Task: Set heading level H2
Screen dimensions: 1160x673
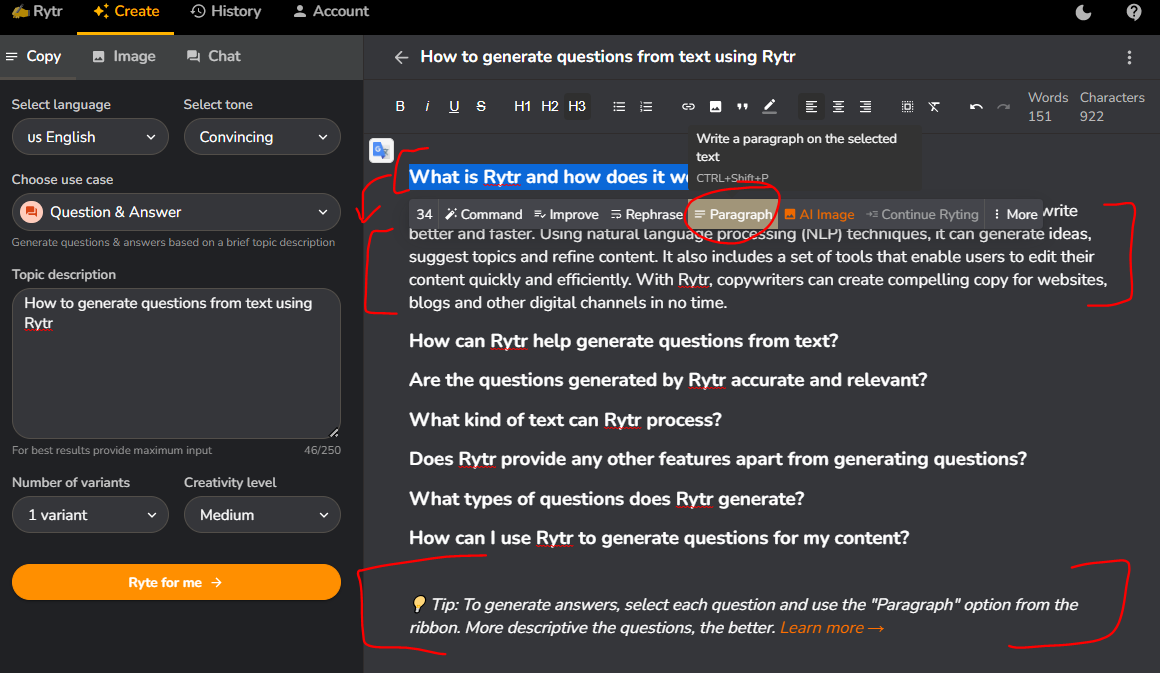Action: click(x=550, y=106)
